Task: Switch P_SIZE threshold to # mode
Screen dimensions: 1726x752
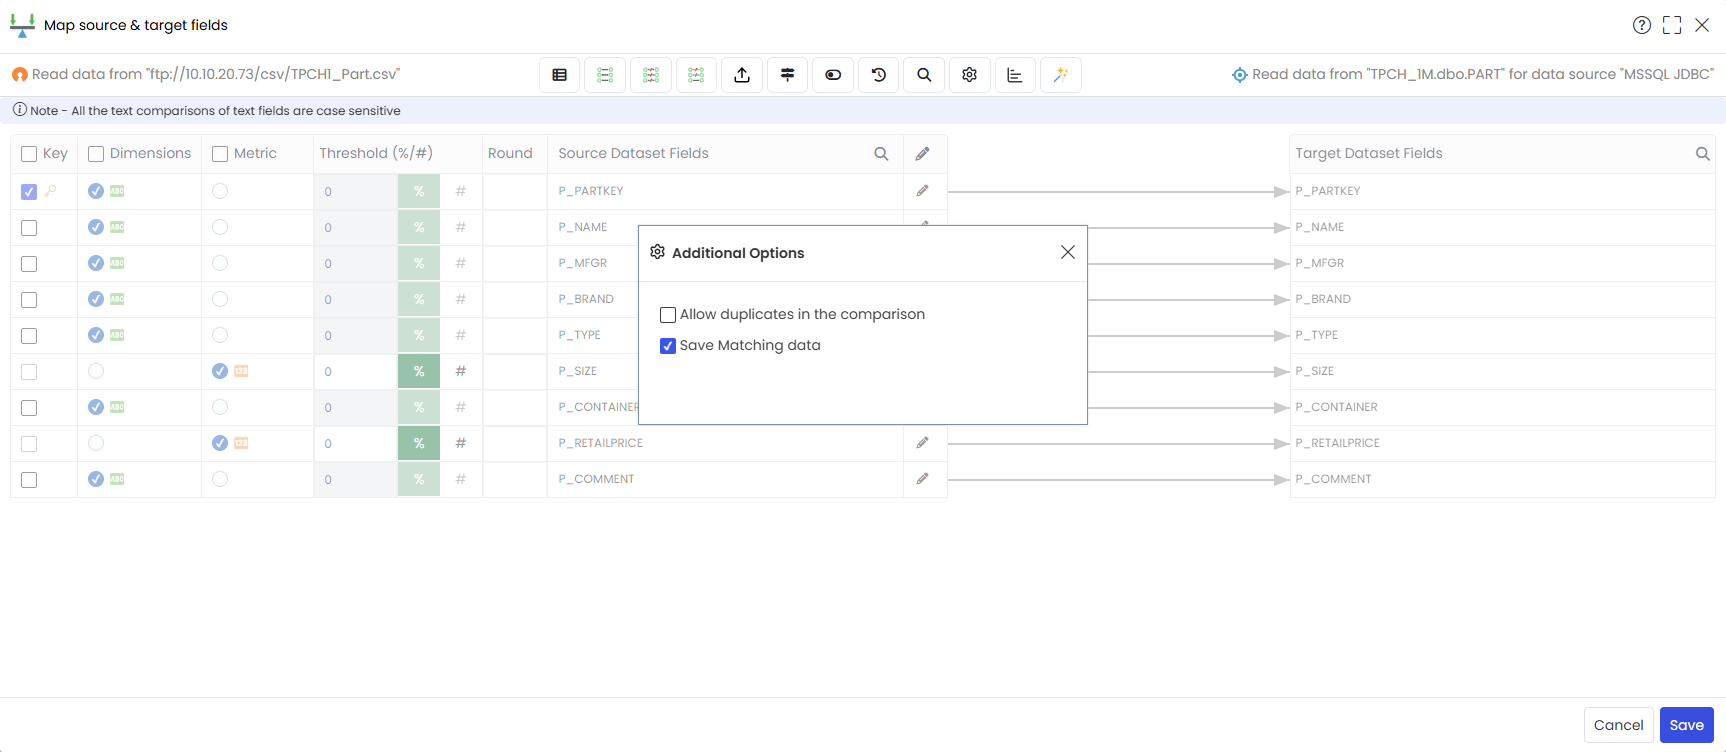Action: tap(461, 371)
